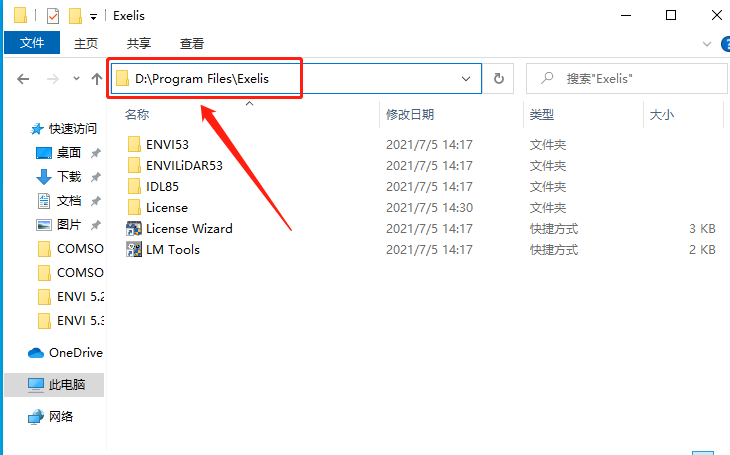Open the address bar history dropdown
Screen dimensions: 730x455
click(466, 79)
